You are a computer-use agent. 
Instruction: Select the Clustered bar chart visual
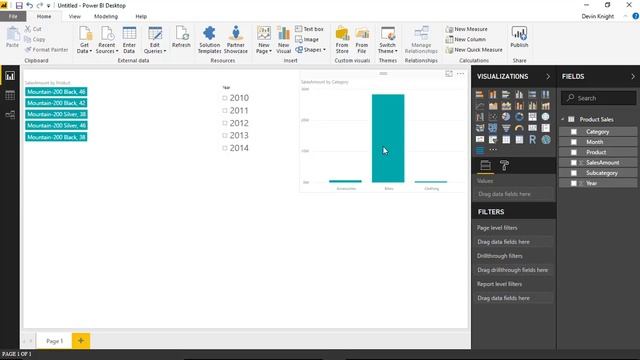click(x=506, y=94)
